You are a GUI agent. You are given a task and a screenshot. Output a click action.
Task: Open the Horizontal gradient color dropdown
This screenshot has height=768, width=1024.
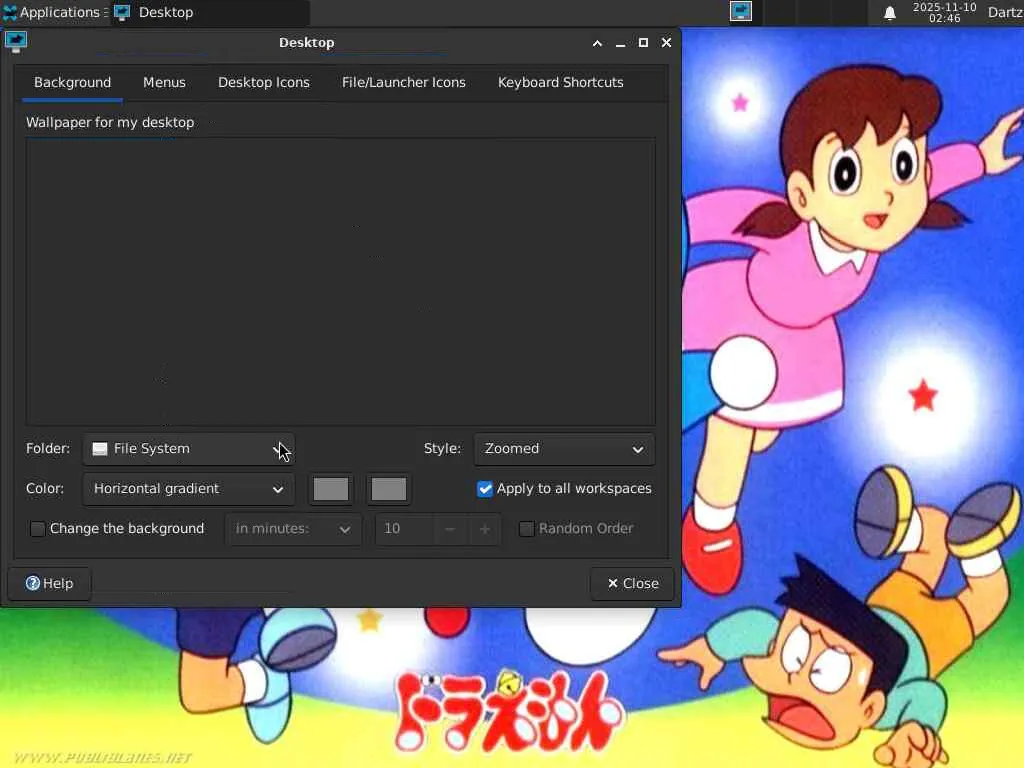point(188,489)
